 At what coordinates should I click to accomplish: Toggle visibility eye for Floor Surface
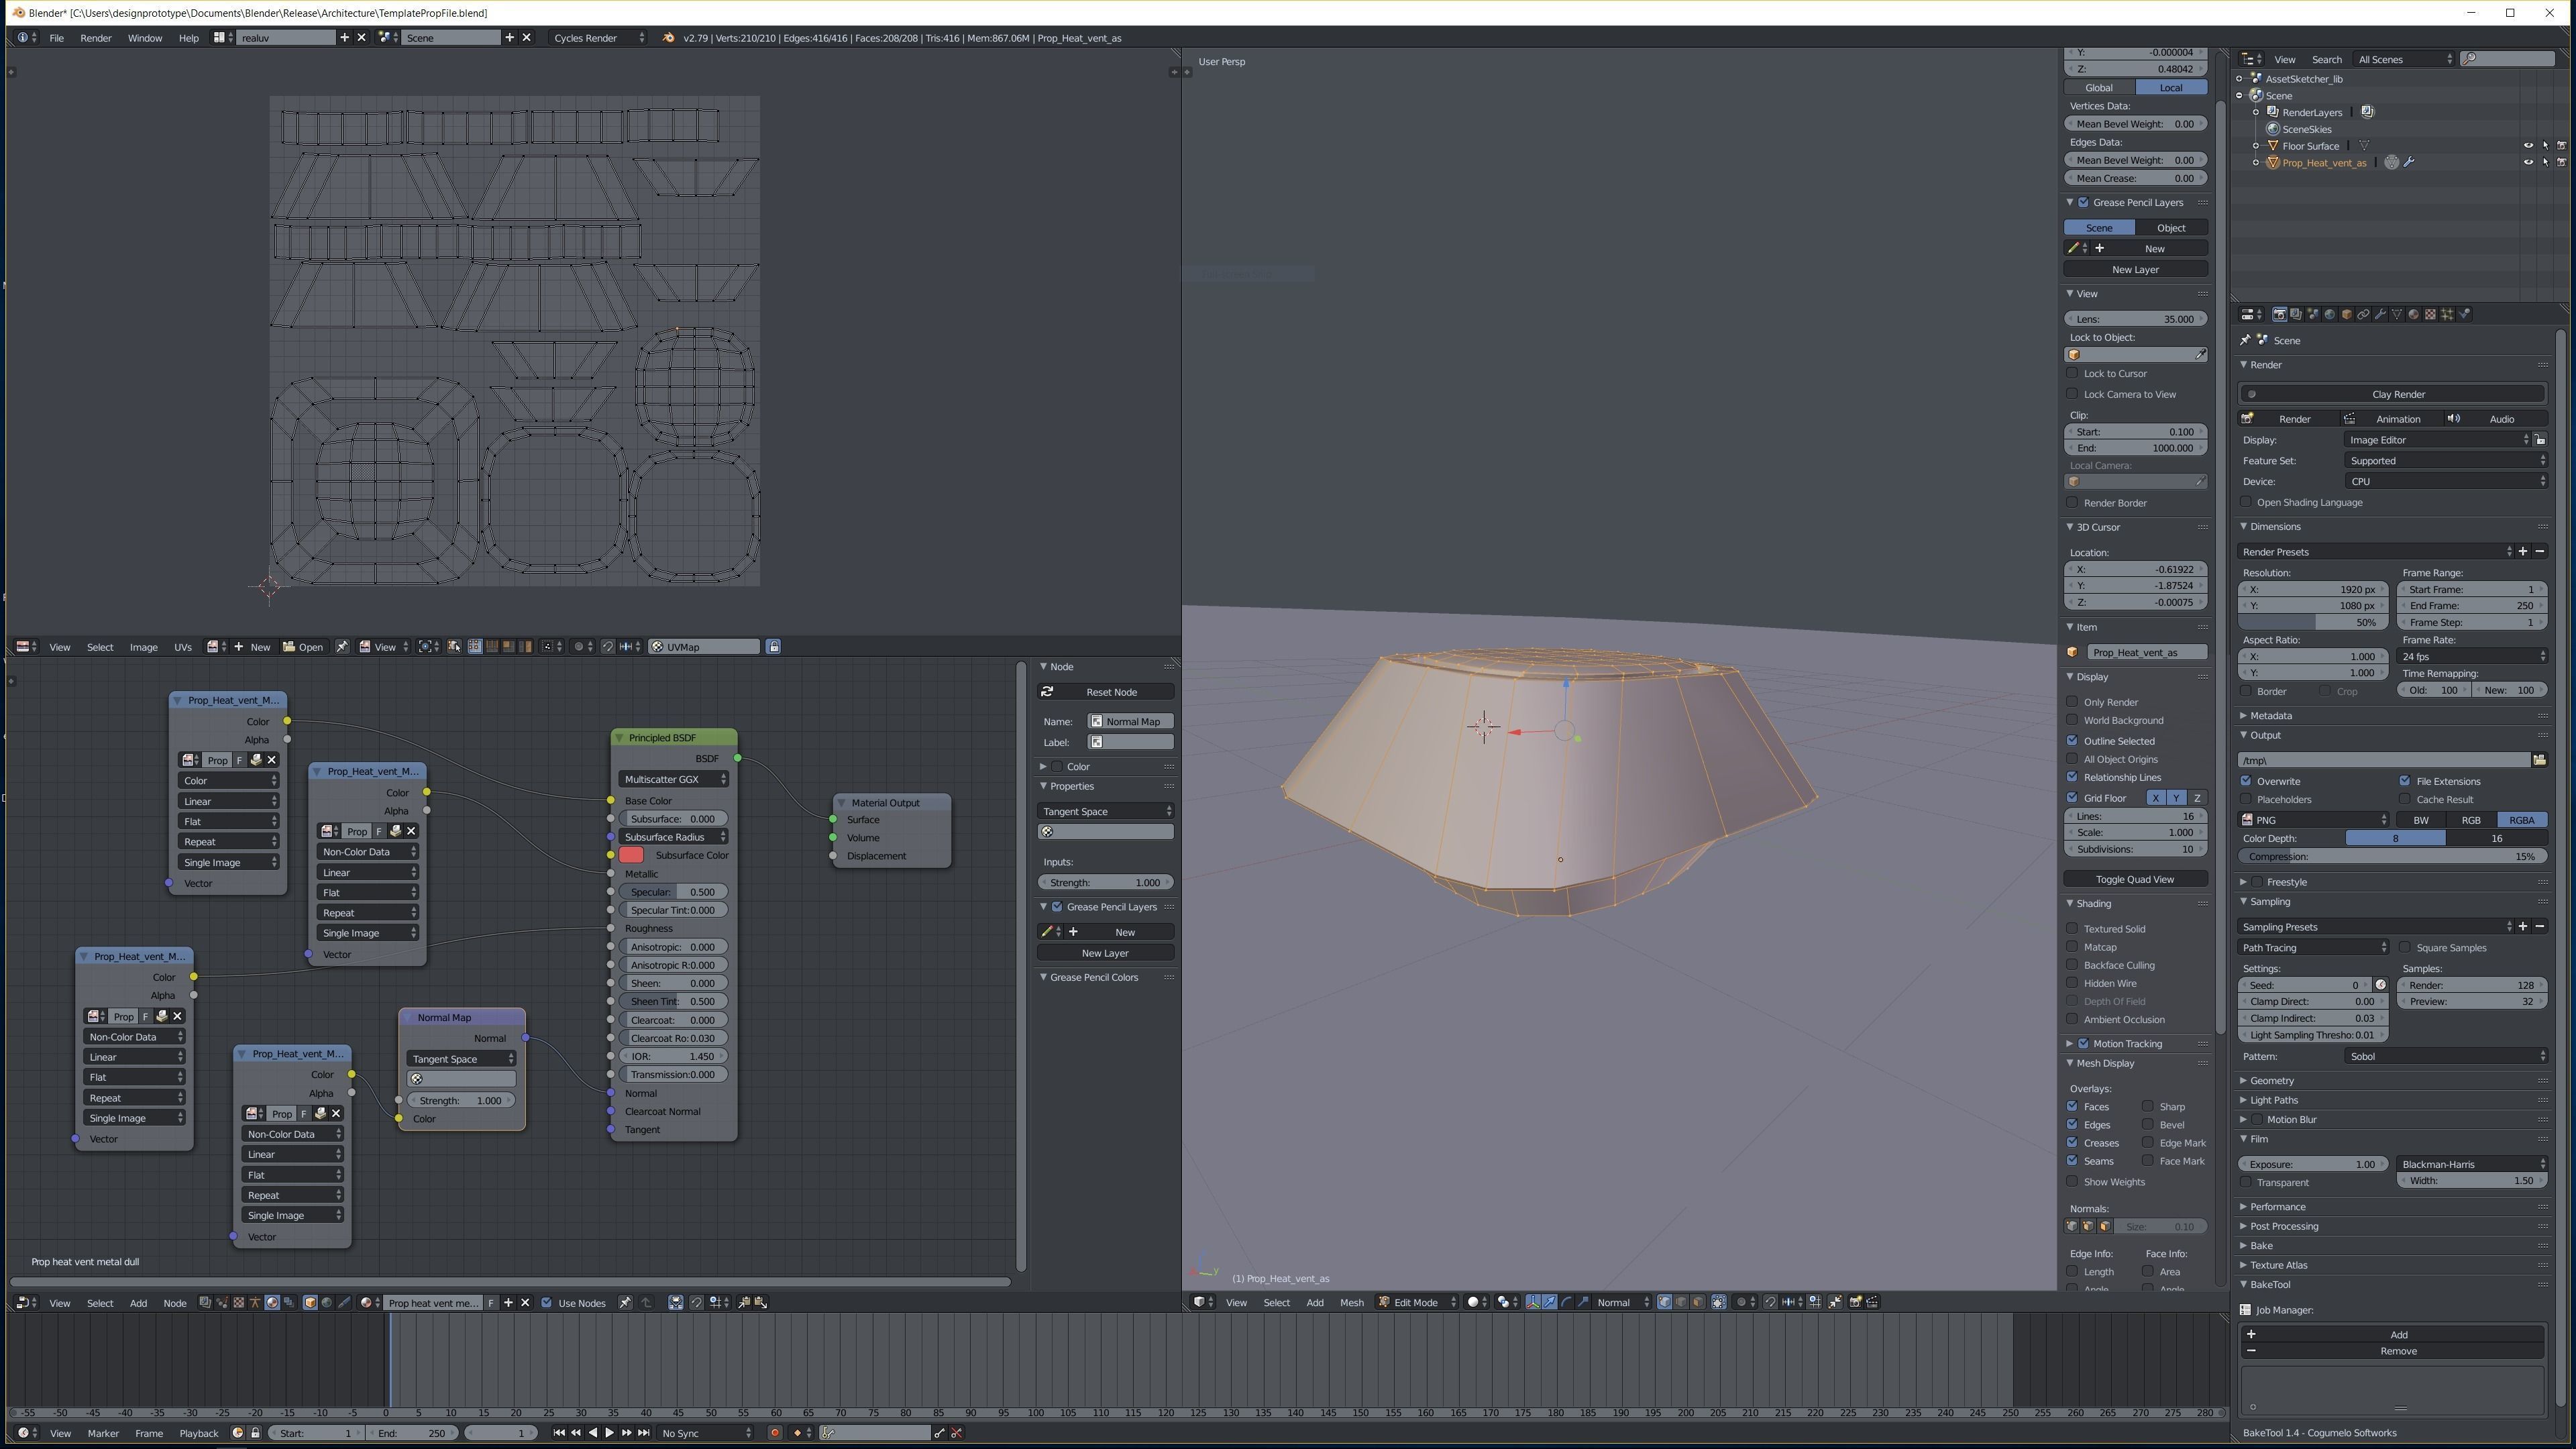pos(2528,146)
